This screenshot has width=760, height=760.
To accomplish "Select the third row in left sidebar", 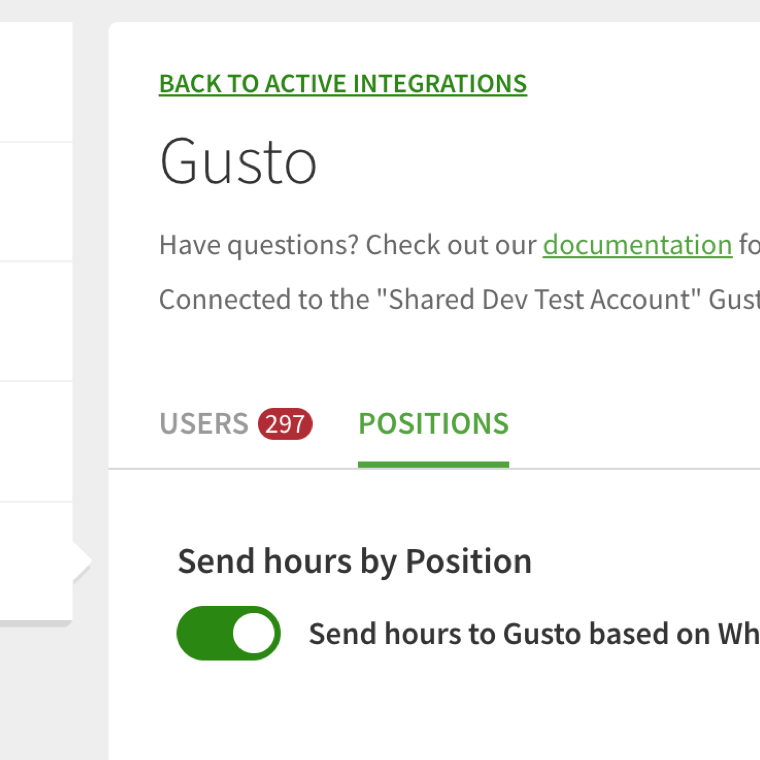I will pos(36,321).
